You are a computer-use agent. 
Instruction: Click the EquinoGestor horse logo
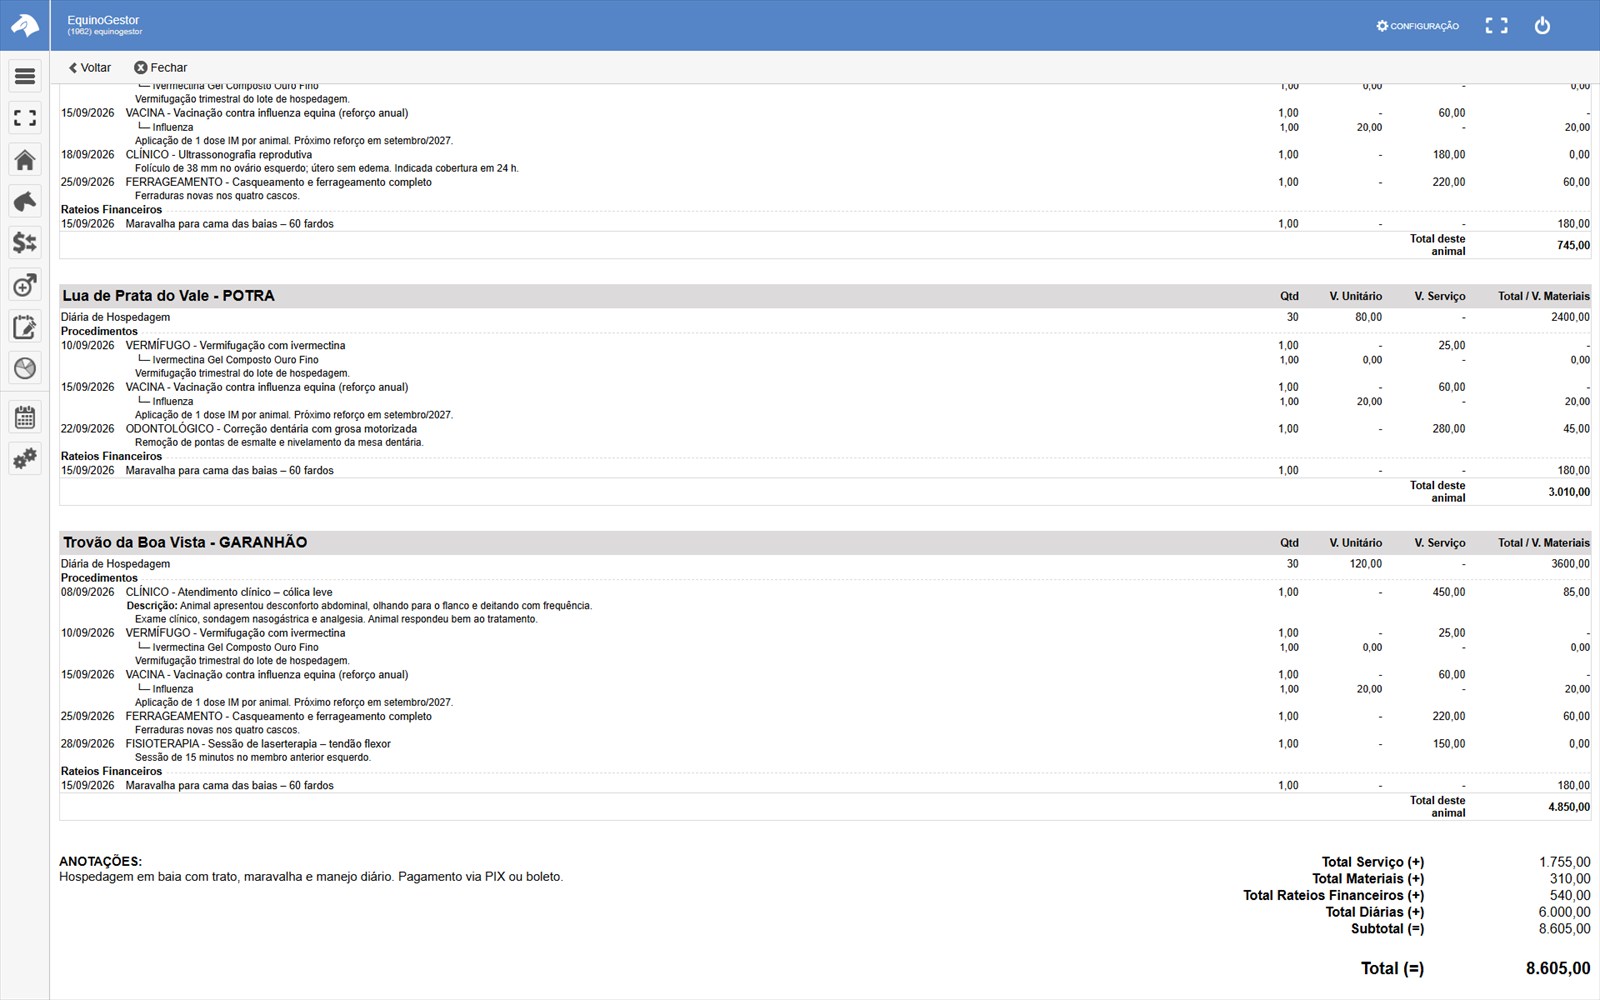[25, 25]
